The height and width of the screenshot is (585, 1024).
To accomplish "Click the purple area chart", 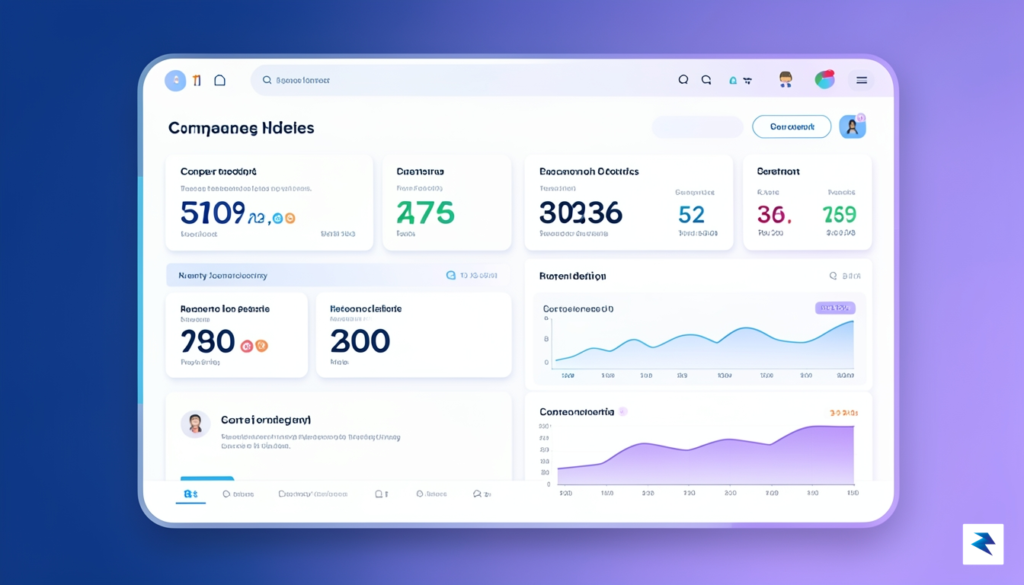I will [705, 455].
